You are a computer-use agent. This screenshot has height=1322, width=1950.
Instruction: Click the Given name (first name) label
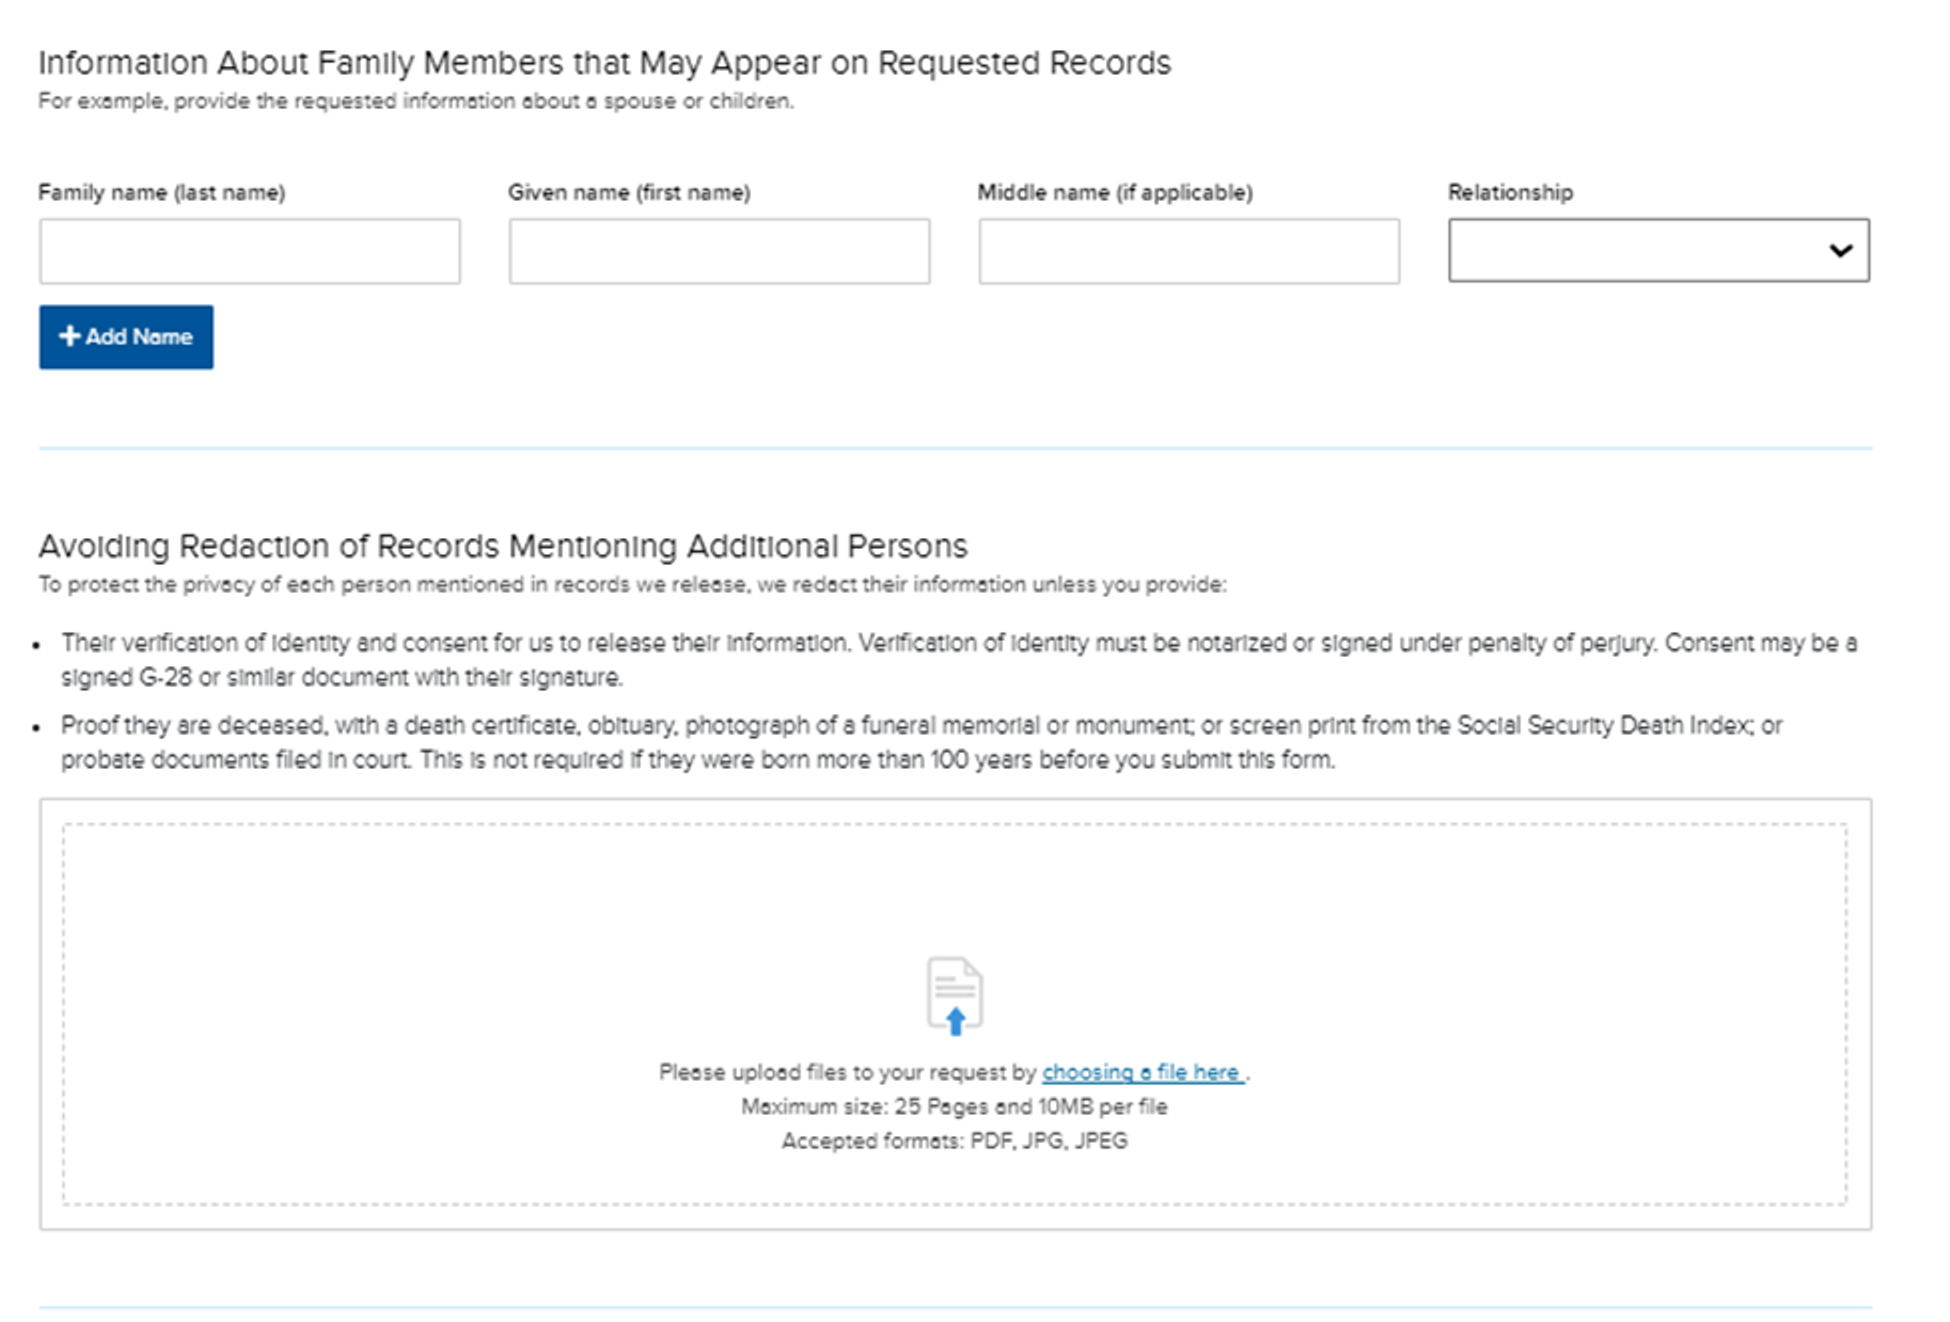point(629,192)
